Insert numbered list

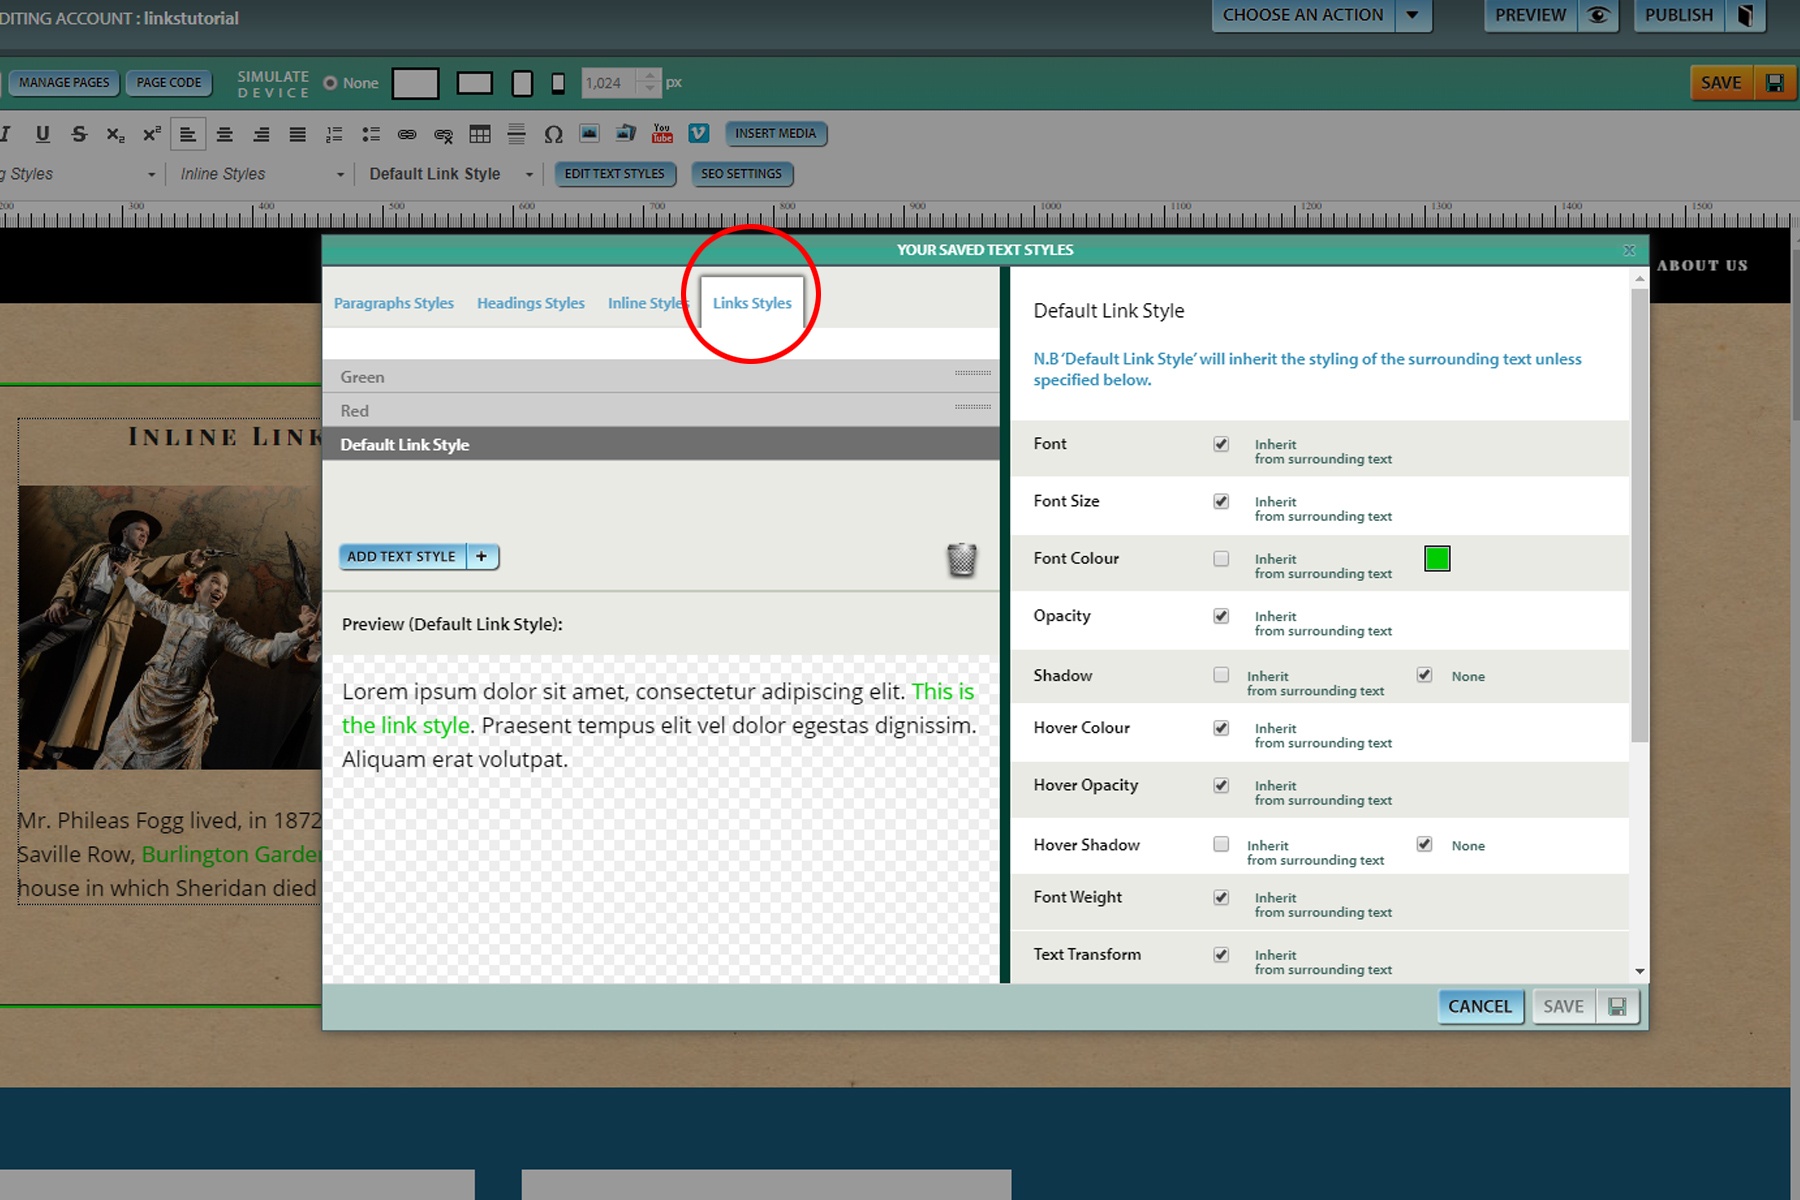pos(334,134)
